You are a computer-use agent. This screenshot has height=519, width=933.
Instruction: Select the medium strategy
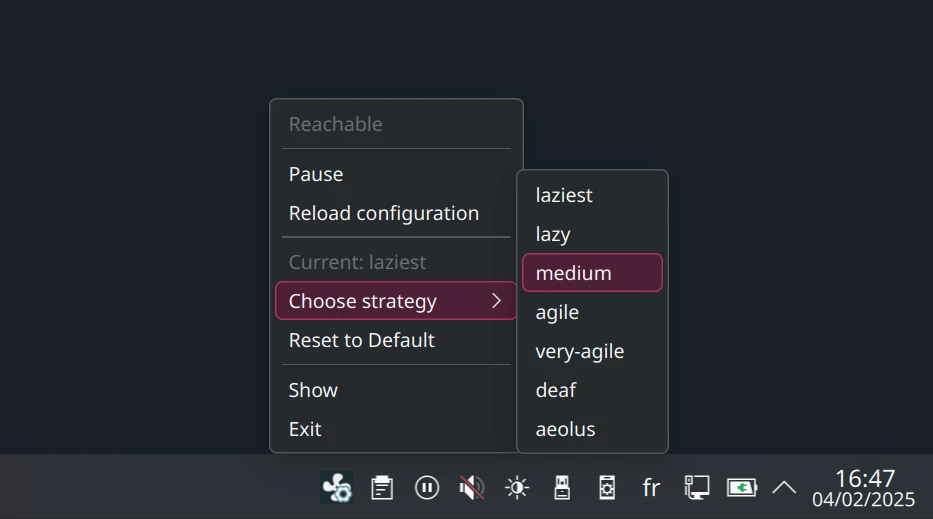coord(592,273)
